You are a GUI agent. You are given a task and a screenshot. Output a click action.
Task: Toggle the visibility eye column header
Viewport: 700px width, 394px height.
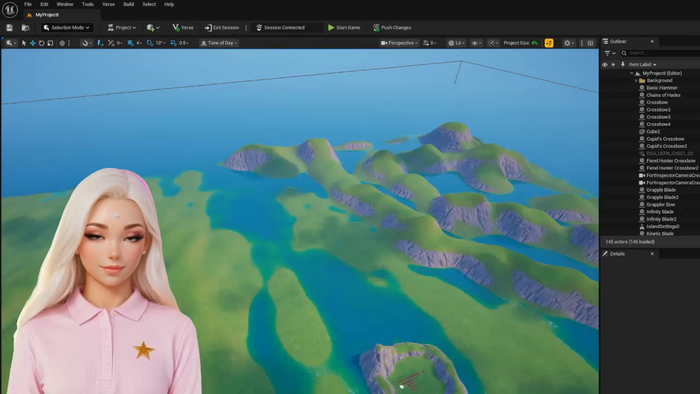[x=605, y=64]
